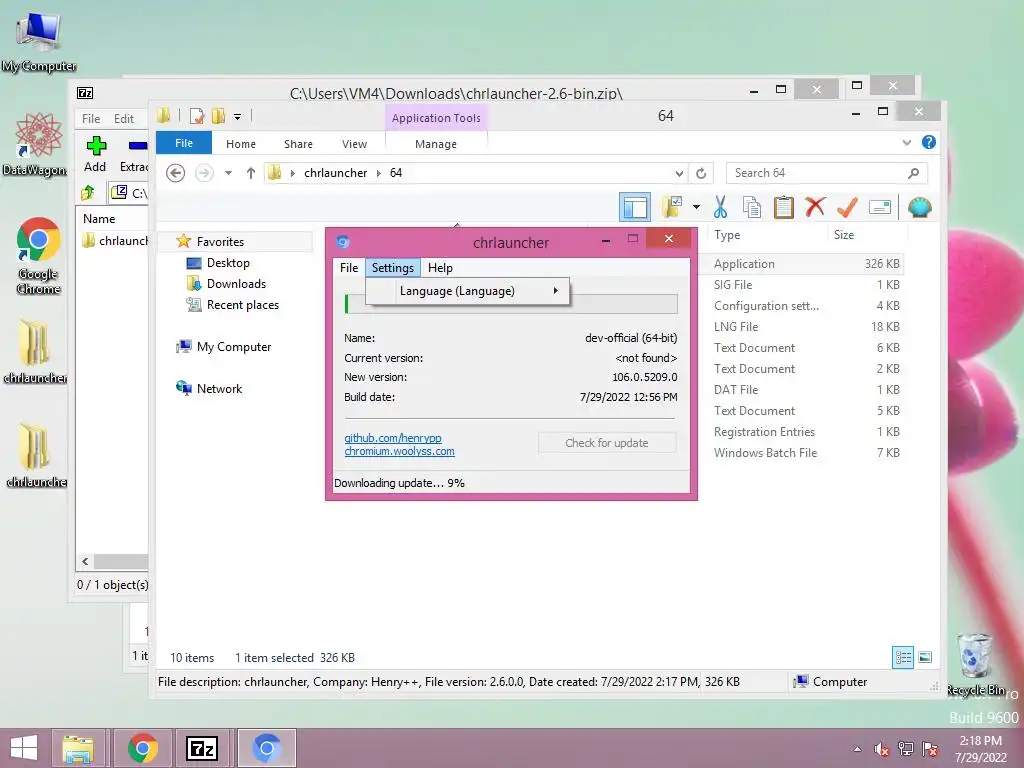Screen dimensions: 1024x768
Task: Open the Explorer File tab
Action: (x=184, y=143)
